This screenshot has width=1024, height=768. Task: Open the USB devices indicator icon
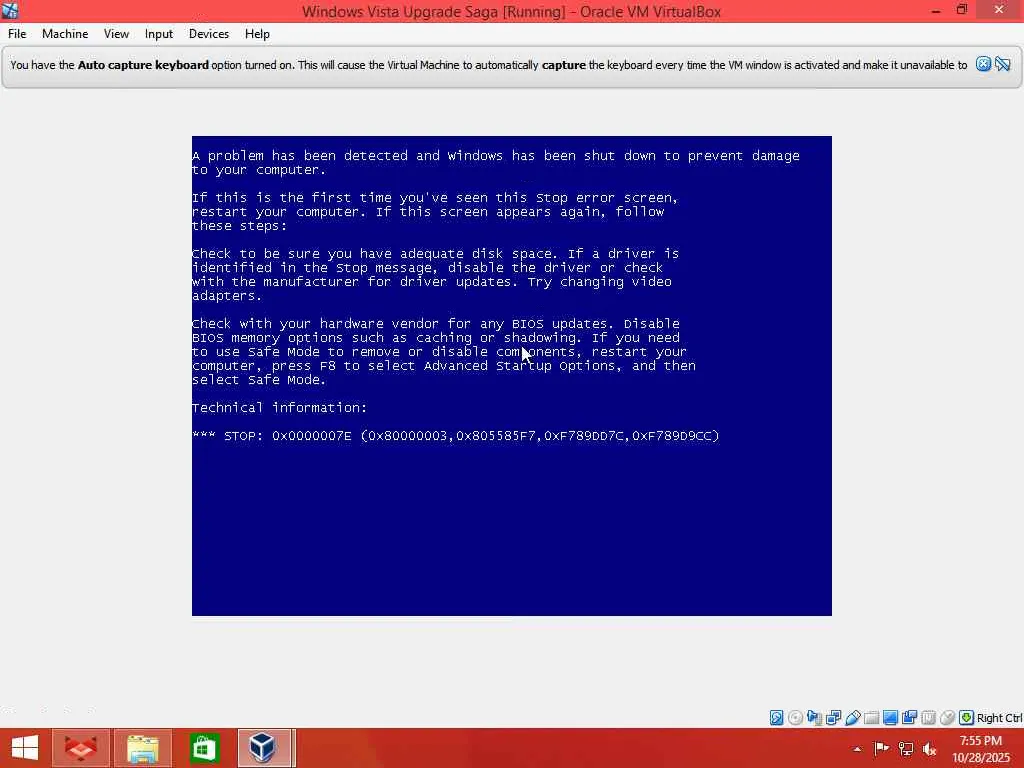[x=852, y=718]
